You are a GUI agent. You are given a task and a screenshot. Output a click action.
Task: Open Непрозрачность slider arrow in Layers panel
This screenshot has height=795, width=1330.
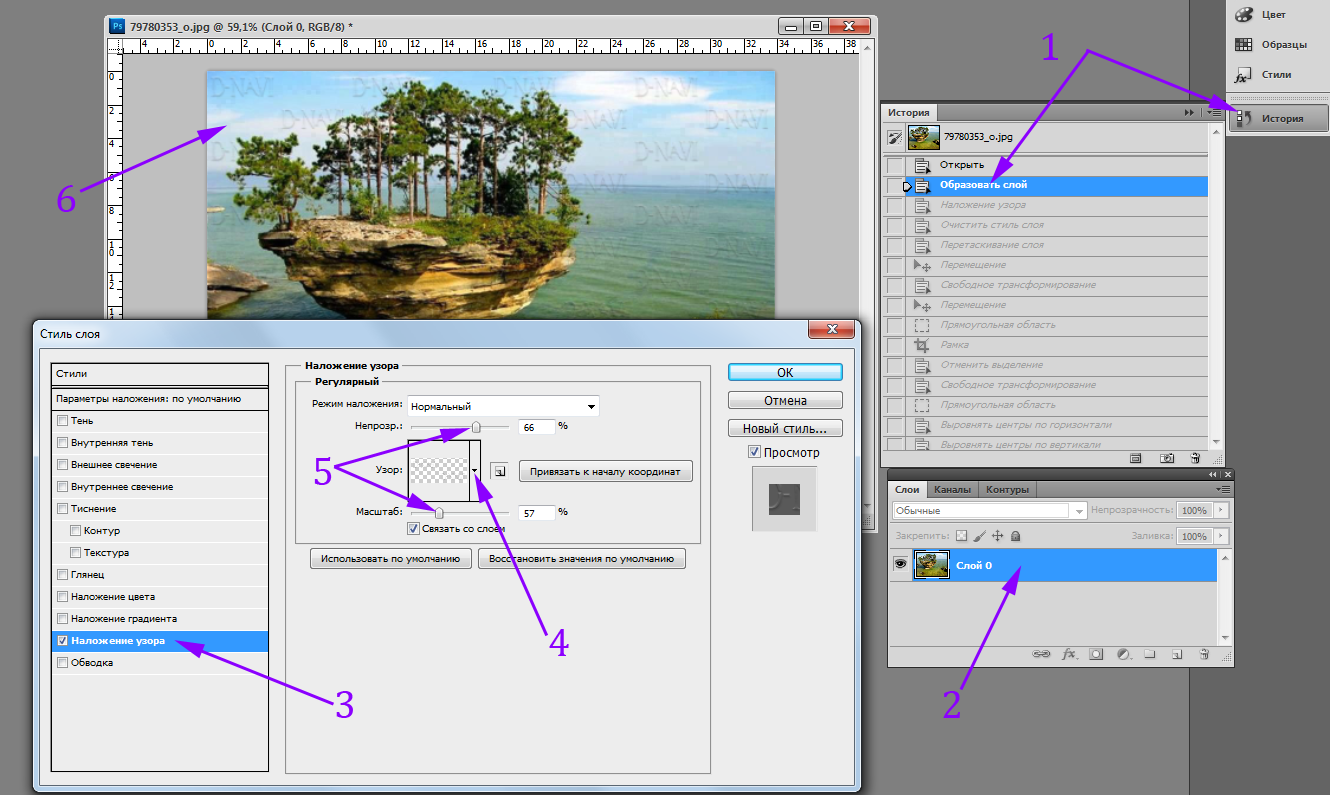(1220, 510)
